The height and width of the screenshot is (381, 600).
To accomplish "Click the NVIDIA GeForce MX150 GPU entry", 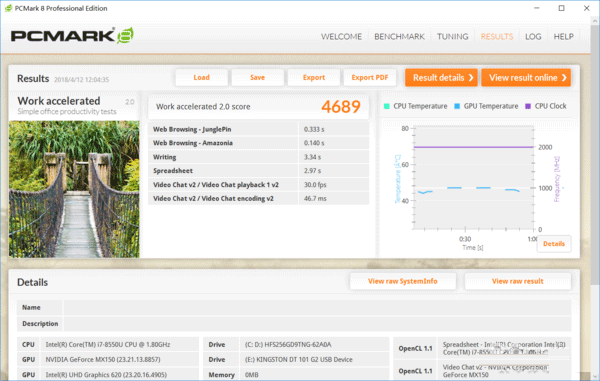I will point(103,360).
